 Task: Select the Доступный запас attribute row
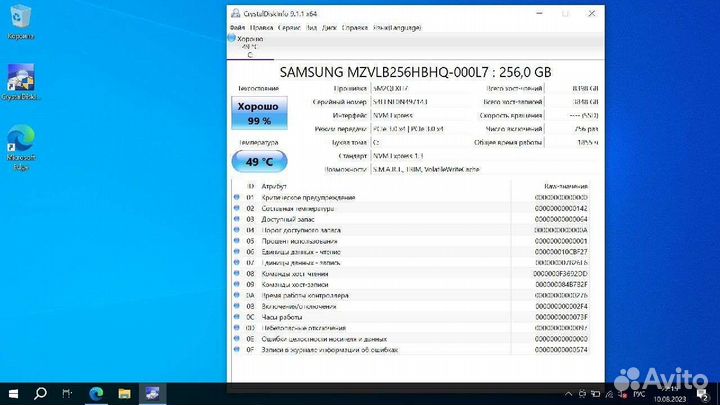click(x=411, y=219)
